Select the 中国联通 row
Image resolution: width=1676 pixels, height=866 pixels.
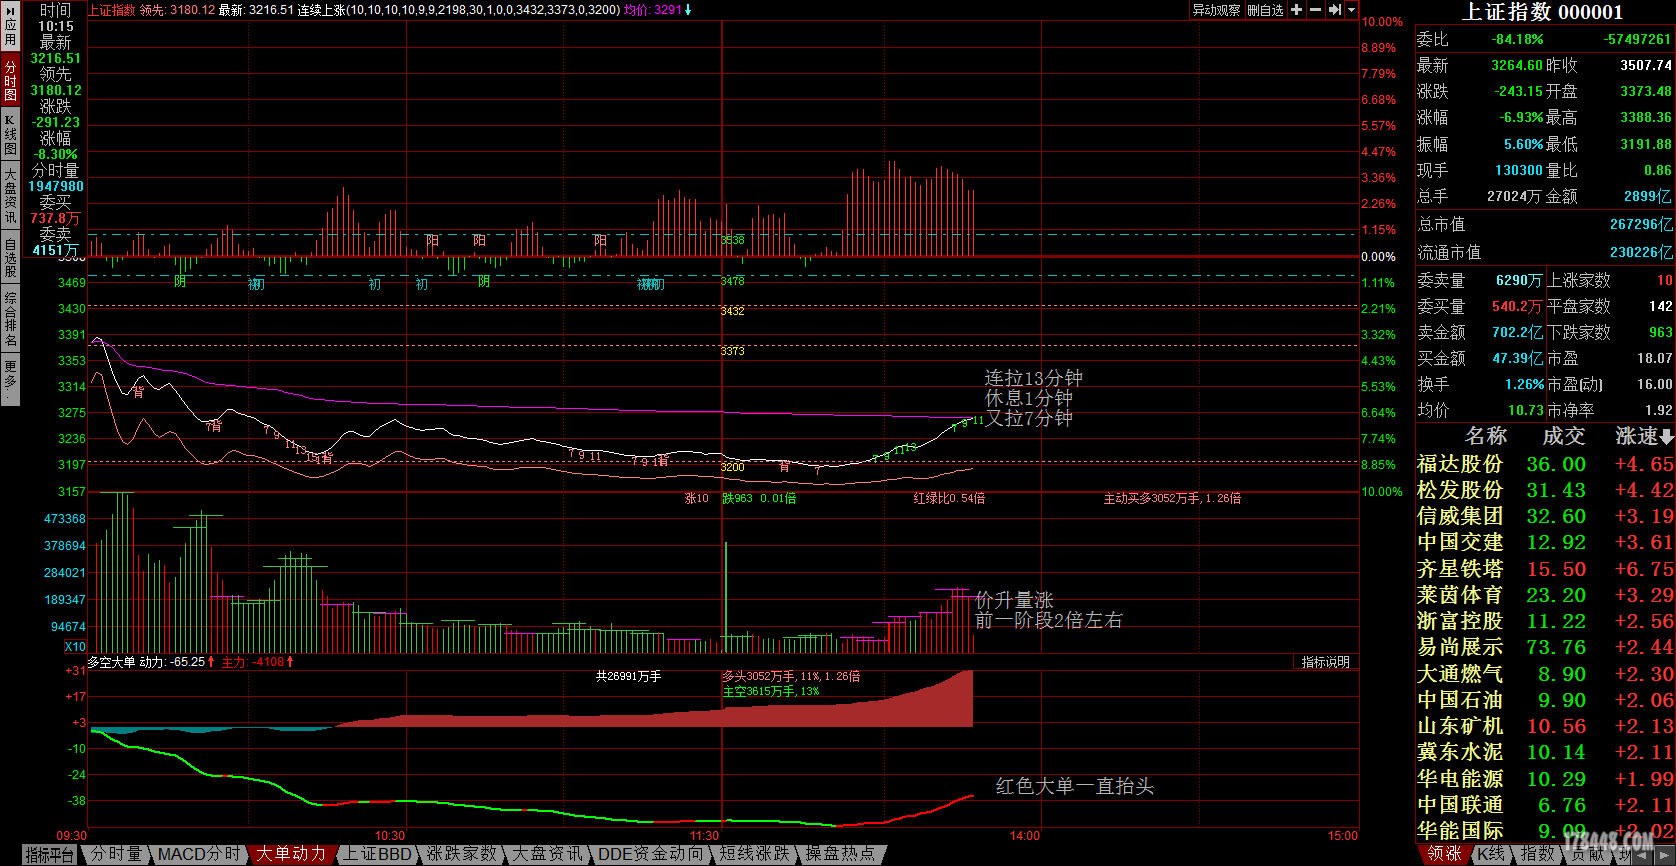[1545, 805]
